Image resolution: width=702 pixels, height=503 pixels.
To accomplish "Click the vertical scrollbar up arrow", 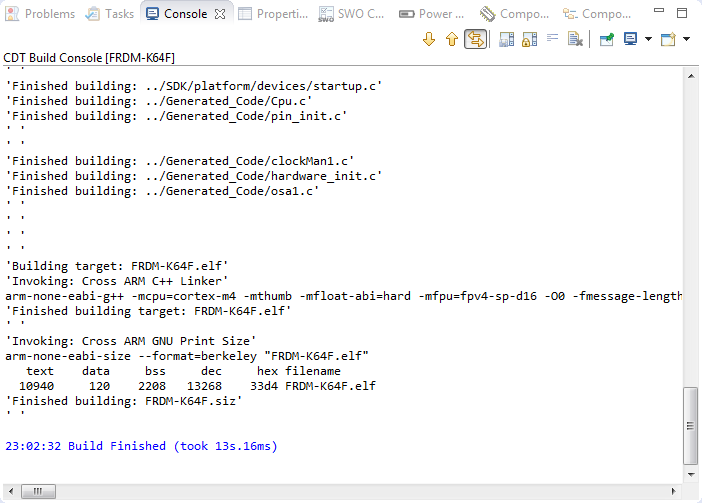I will 690,68.
